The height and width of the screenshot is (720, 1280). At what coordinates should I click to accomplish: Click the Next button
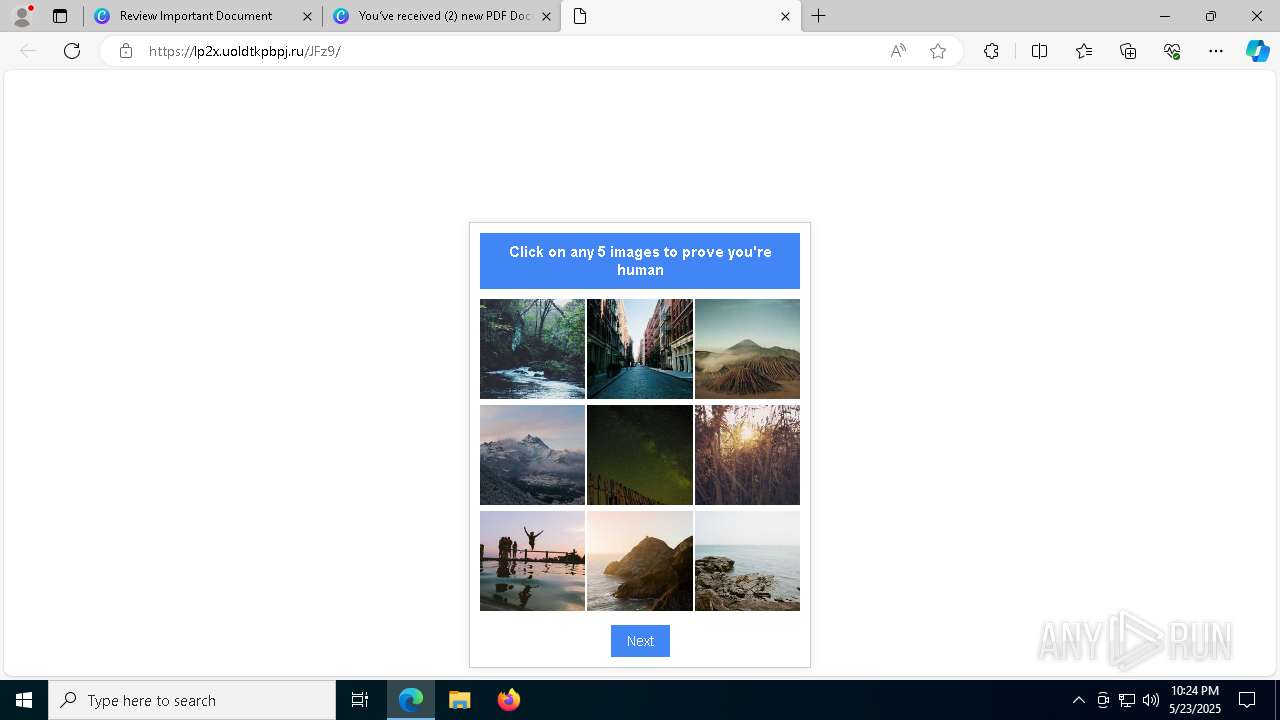(x=640, y=641)
